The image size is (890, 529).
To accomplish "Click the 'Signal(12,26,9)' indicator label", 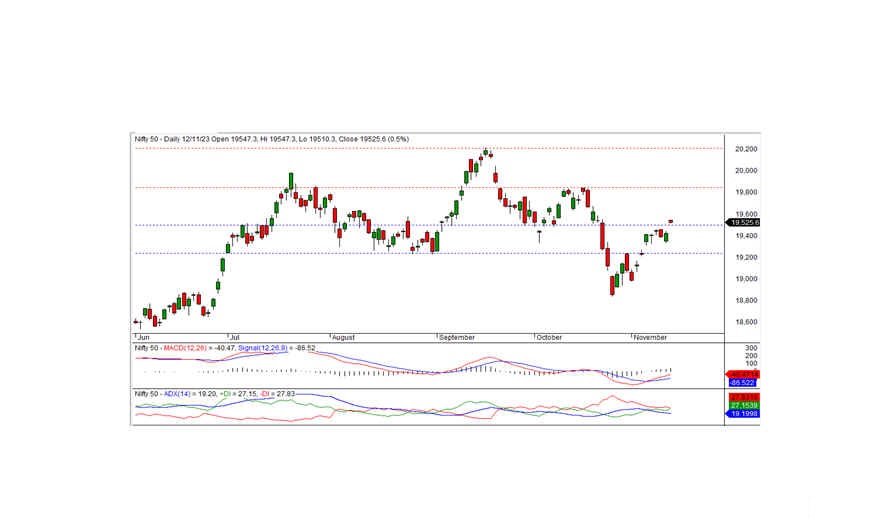I will 263,348.
